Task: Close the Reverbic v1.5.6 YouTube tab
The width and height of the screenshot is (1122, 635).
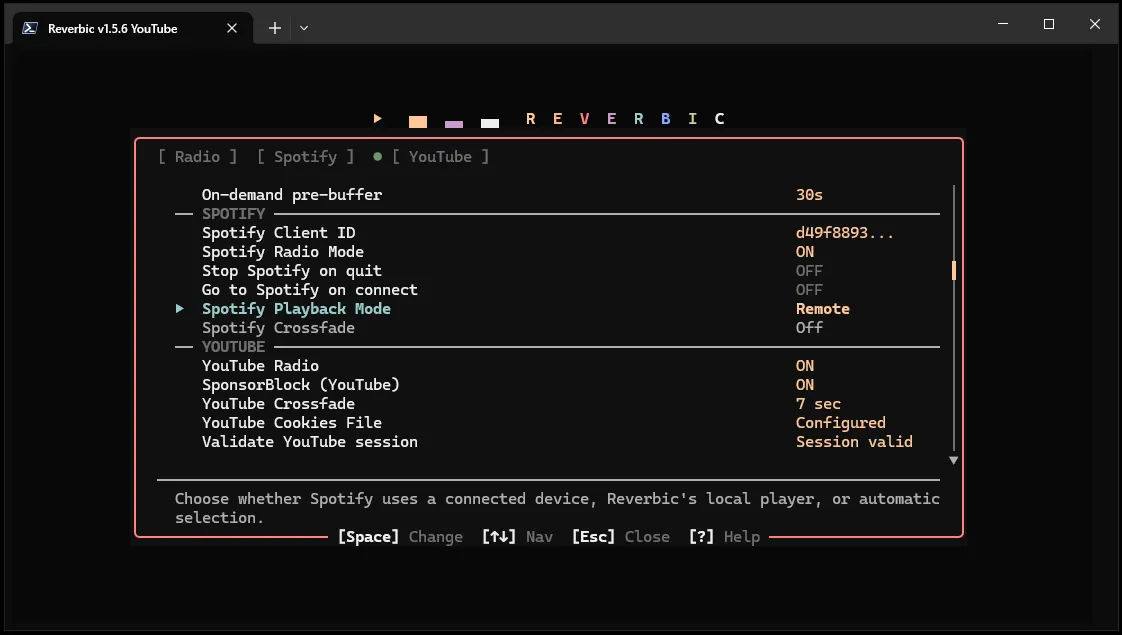Action: coord(232,28)
